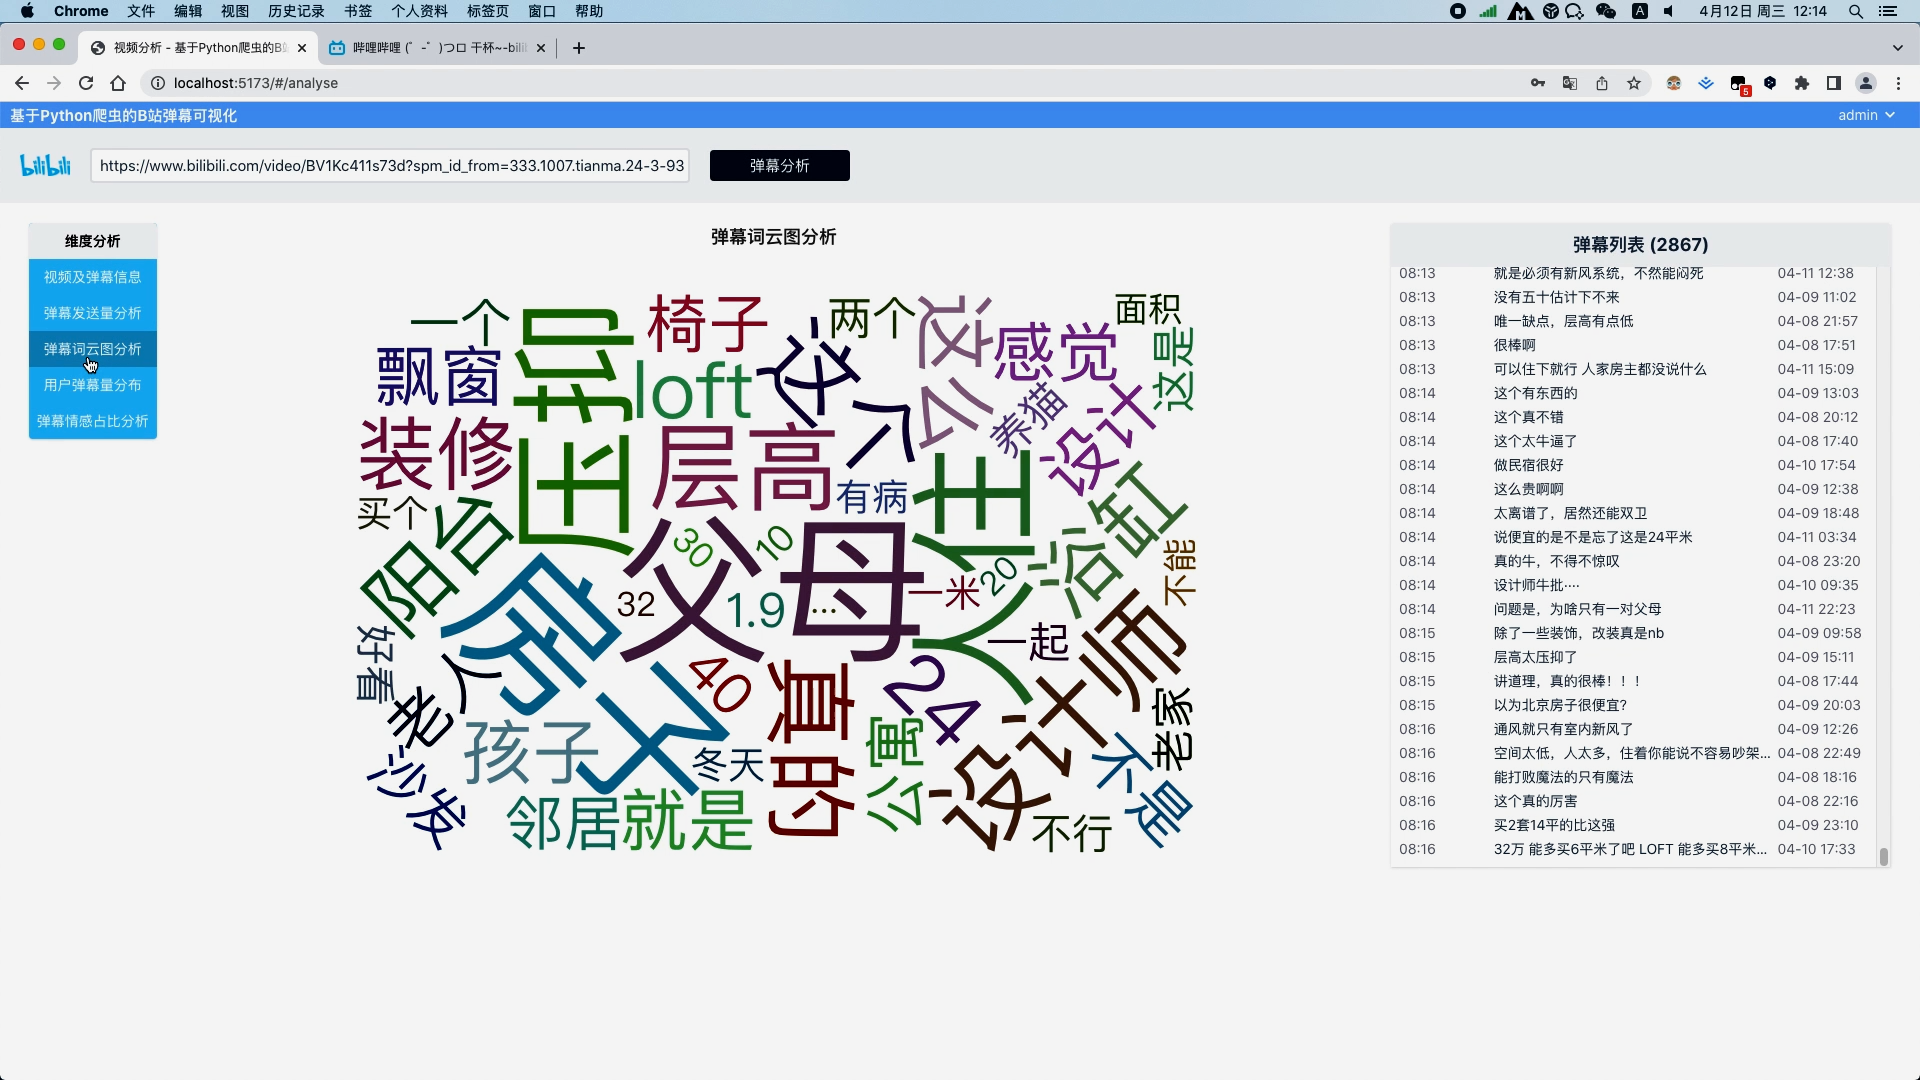Select 用户弹幕量分布 menu item
This screenshot has height=1080, width=1920.
coord(92,385)
